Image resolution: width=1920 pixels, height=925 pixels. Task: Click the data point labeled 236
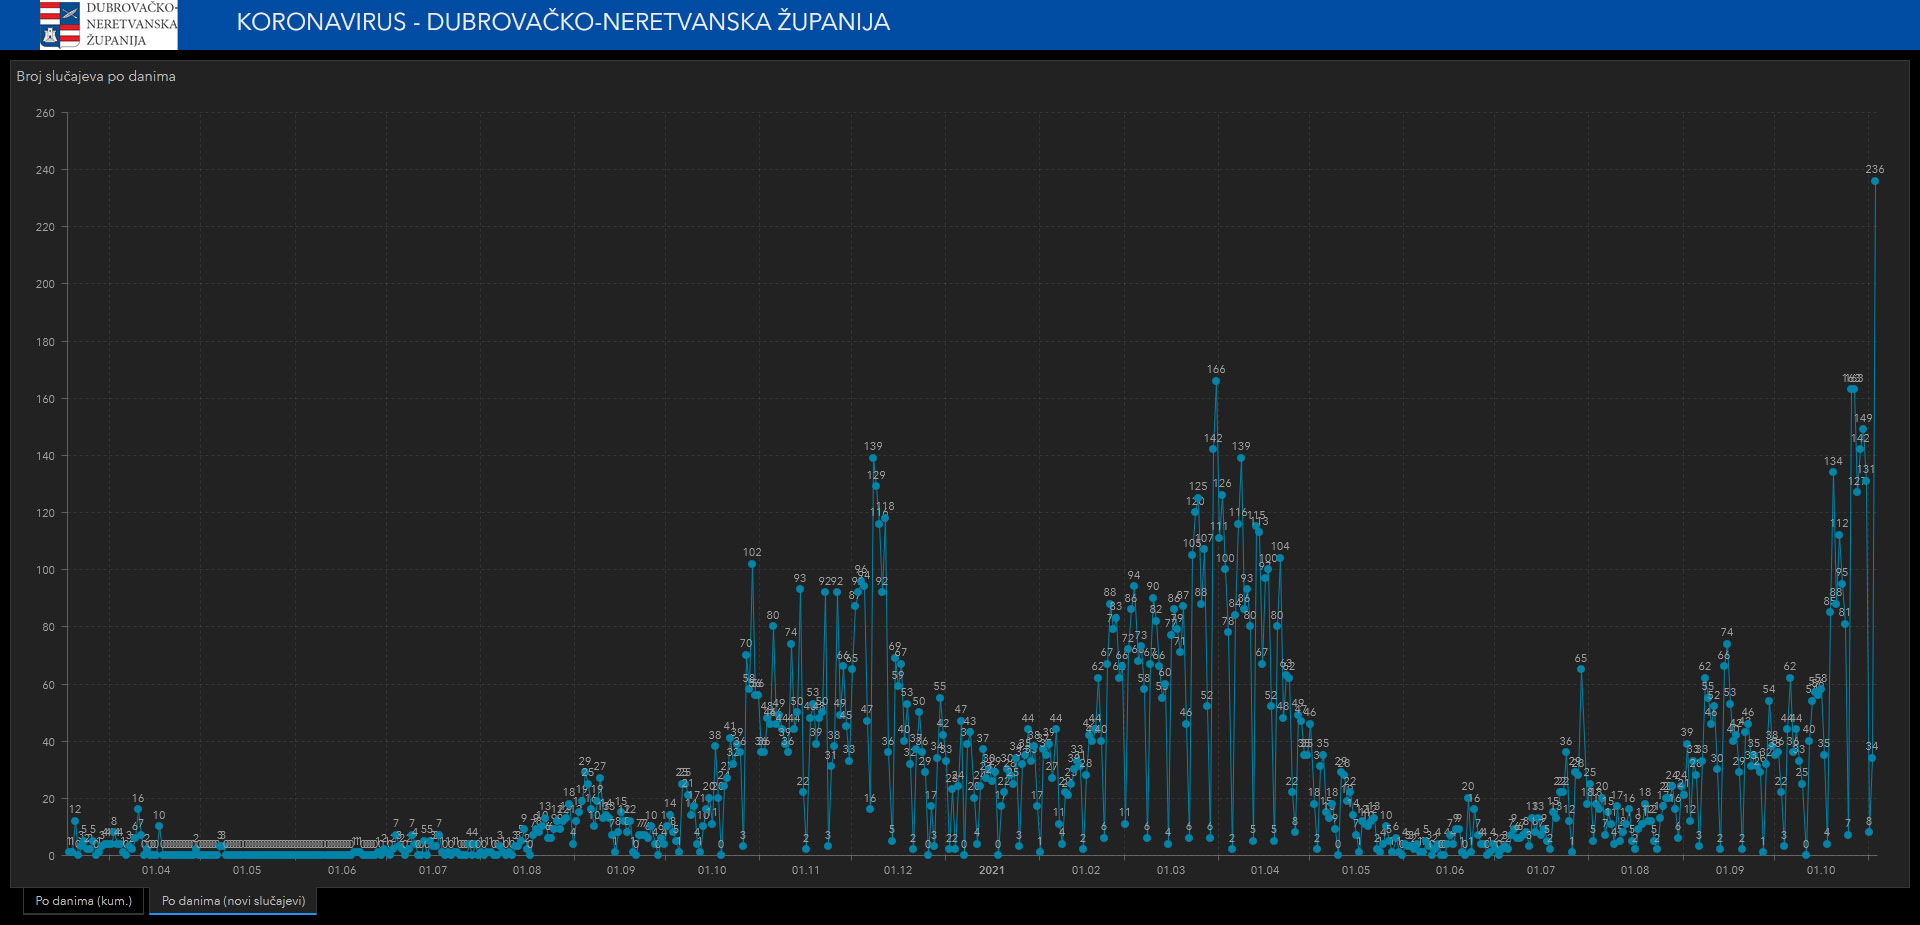[1875, 181]
